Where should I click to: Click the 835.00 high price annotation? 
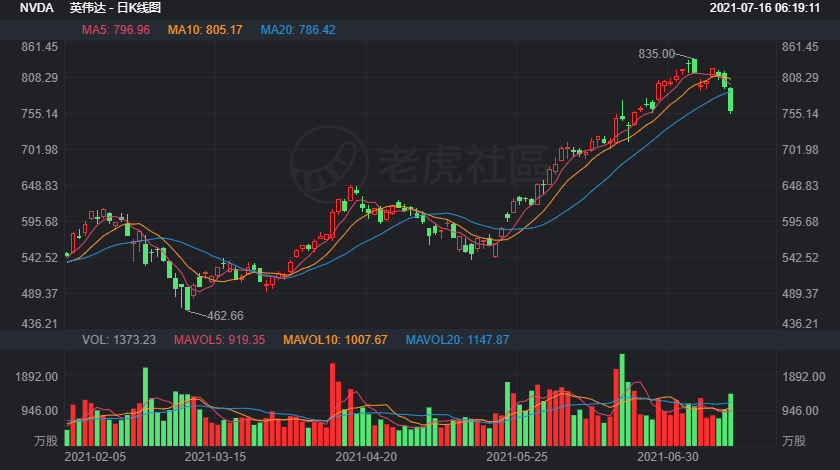click(x=657, y=54)
